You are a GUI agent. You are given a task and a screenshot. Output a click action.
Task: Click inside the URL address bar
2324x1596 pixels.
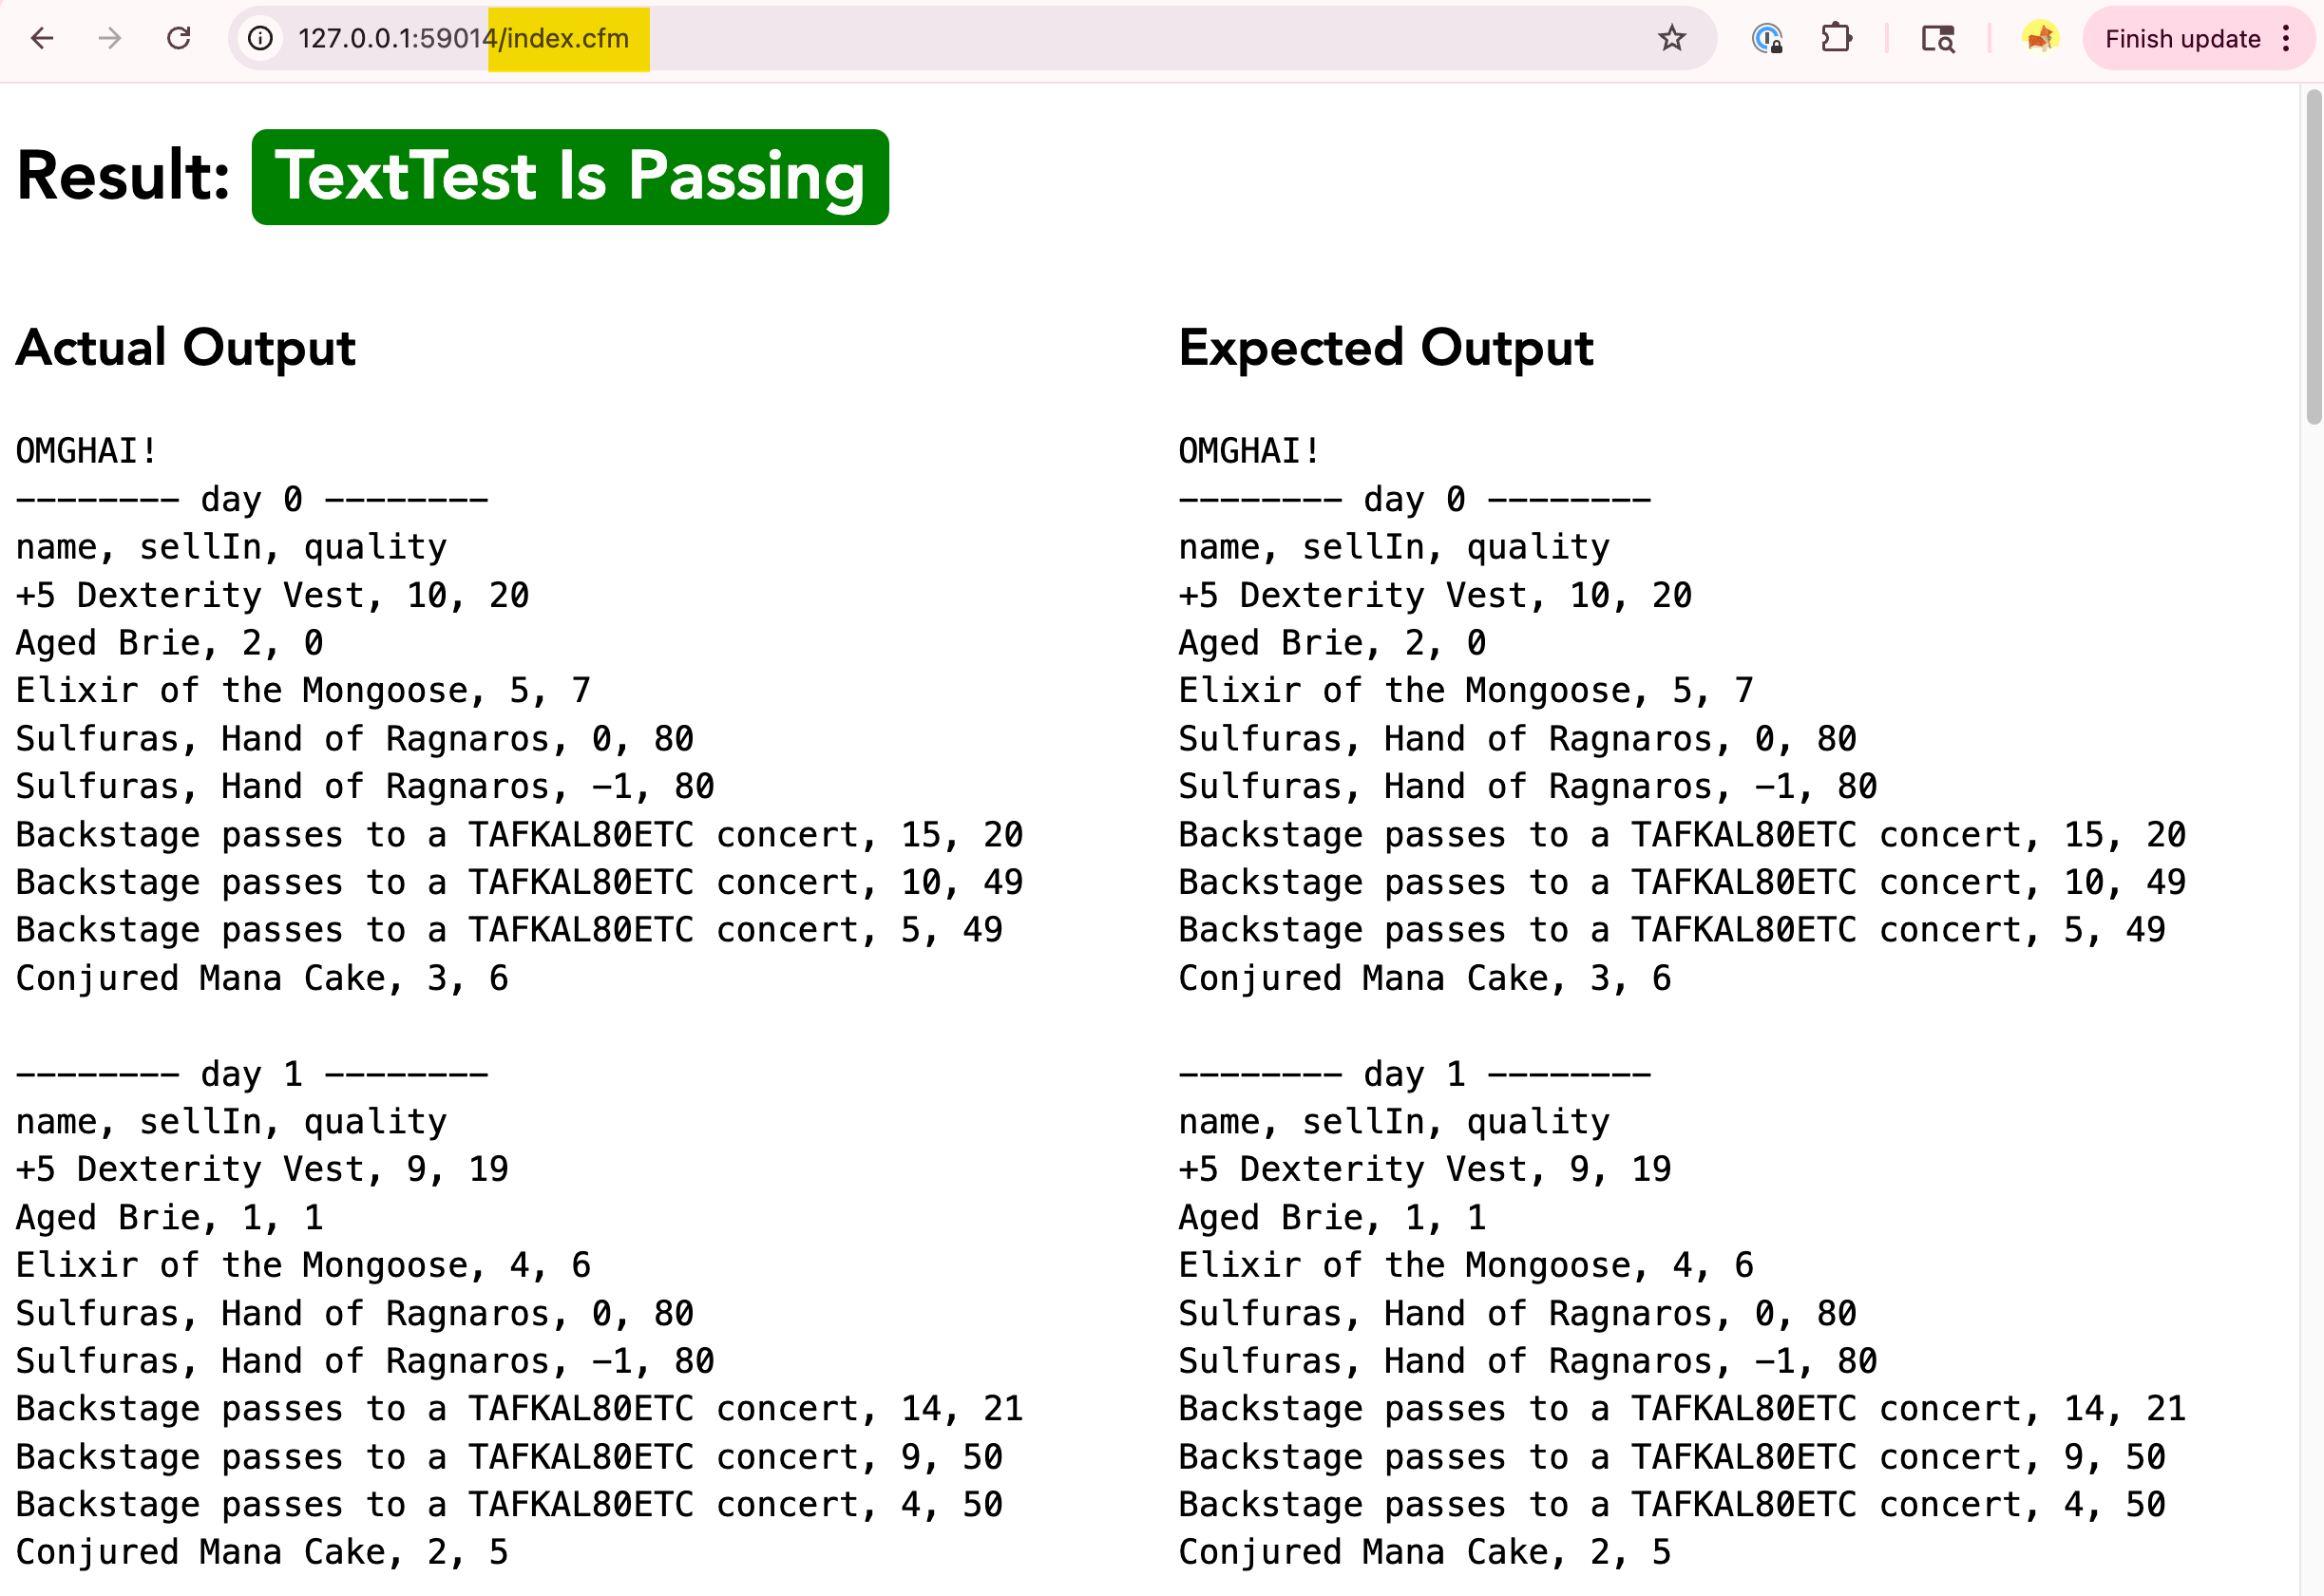(x=900, y=38)
